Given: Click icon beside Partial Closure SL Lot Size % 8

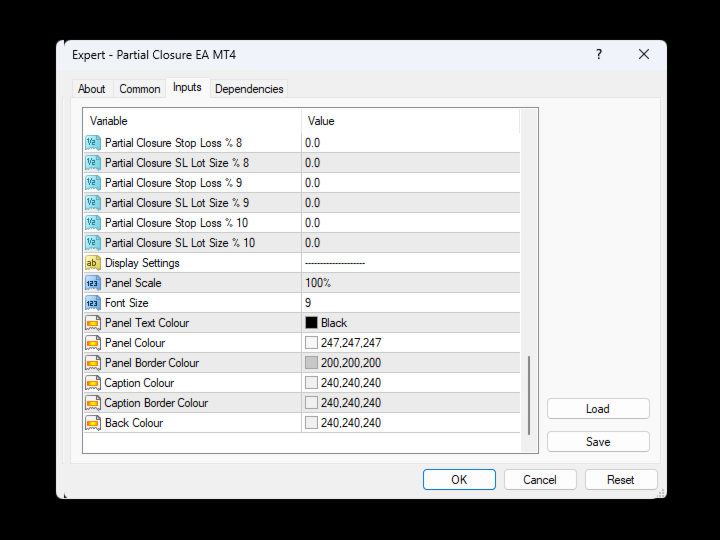Looking at the screenshot, I should click(93, 163).
